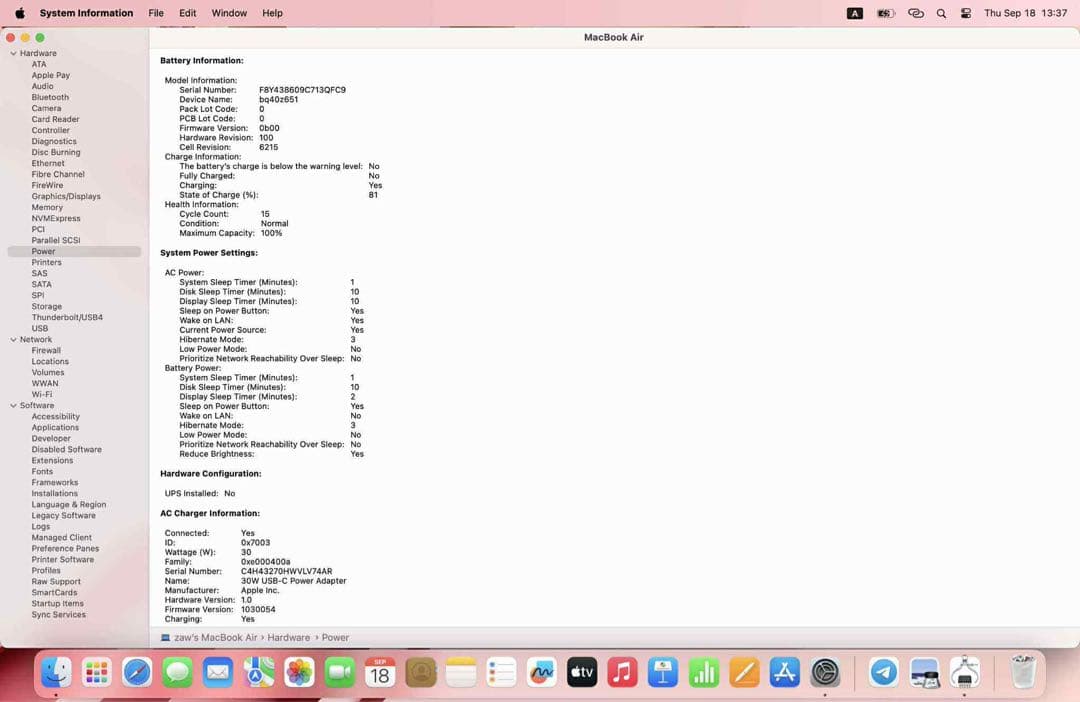Select Wi-Fi under the Network section
Screen dimensions: 1080x702
[x=44, y=394]
